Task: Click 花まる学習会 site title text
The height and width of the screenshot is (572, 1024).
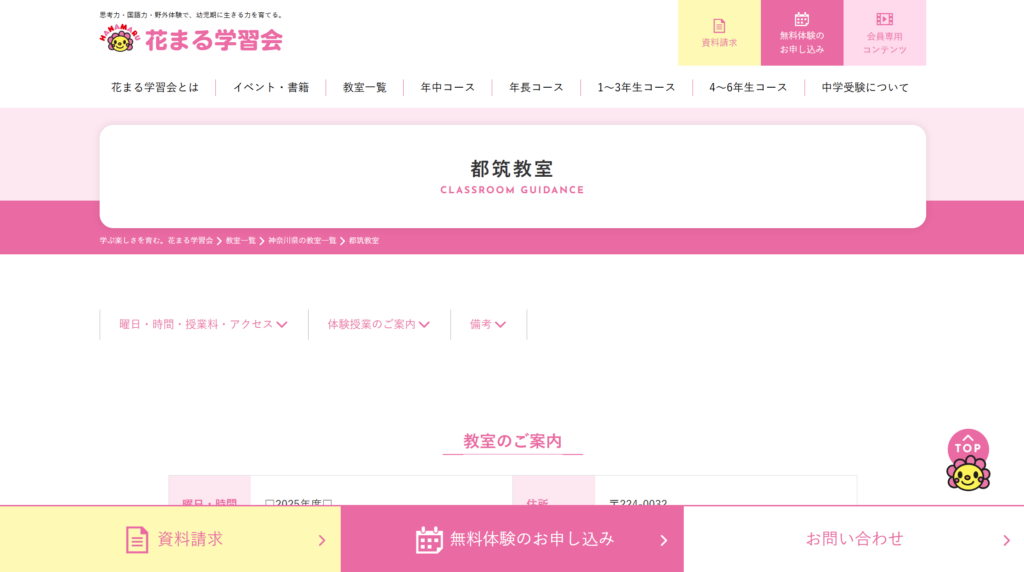Action: pos(214,40)
